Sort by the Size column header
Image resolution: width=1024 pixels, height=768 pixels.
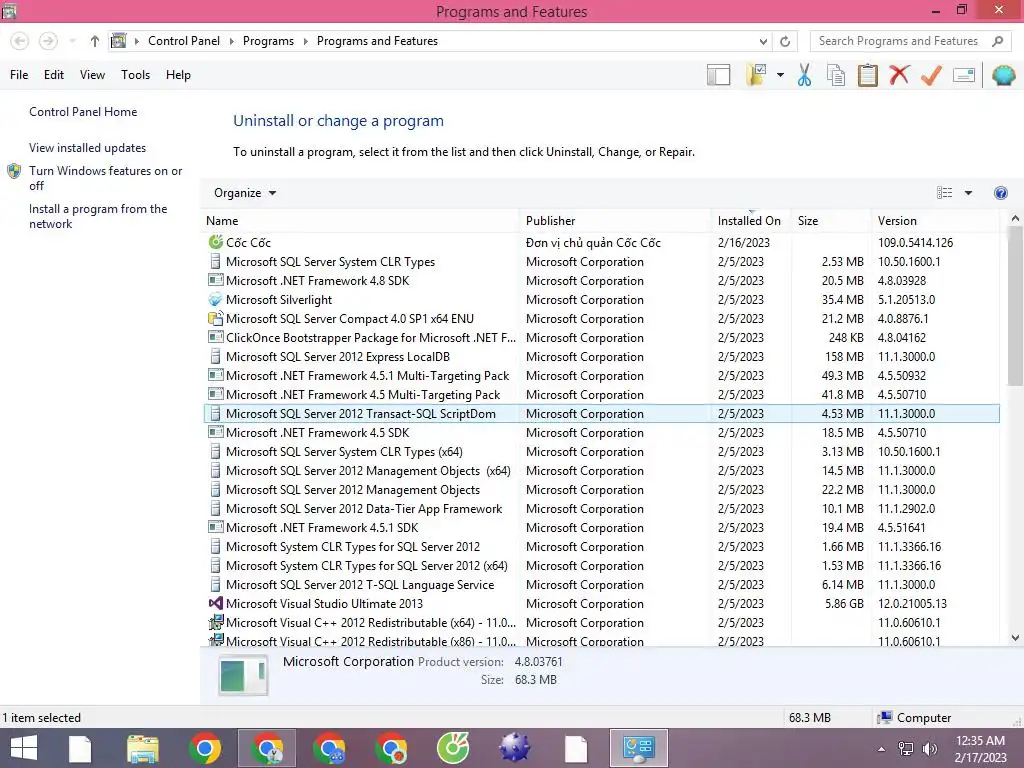click(831, 221)
